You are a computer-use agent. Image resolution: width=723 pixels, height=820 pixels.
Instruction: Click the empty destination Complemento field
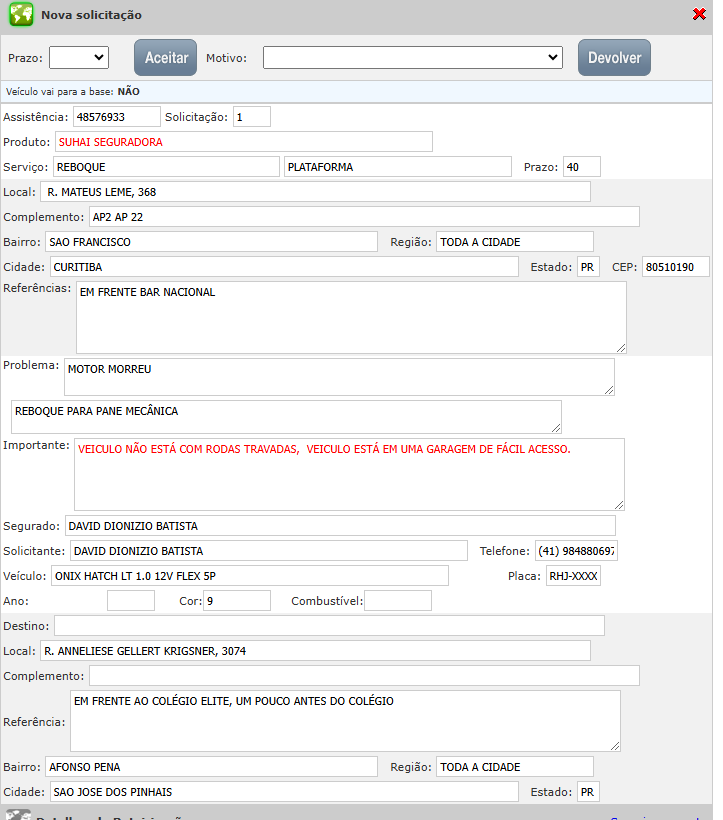[364, 676]
